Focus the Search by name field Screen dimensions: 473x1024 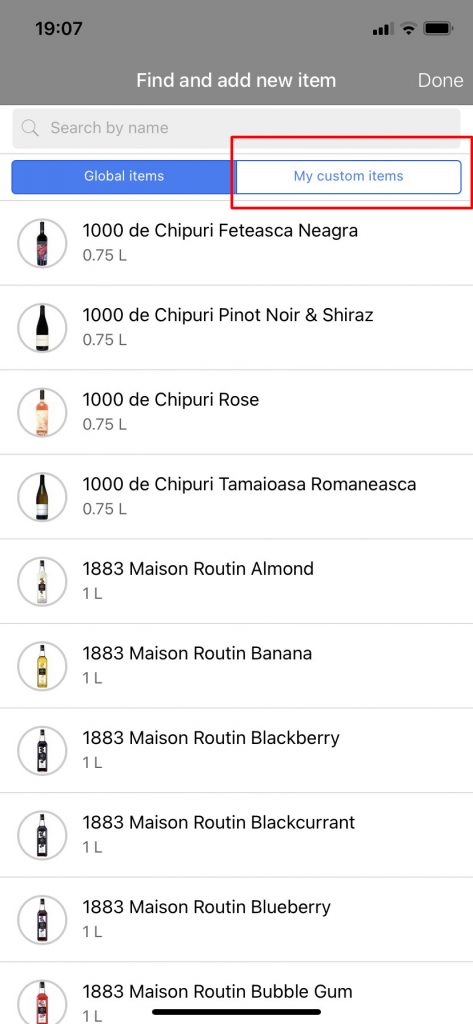(236, 128)
